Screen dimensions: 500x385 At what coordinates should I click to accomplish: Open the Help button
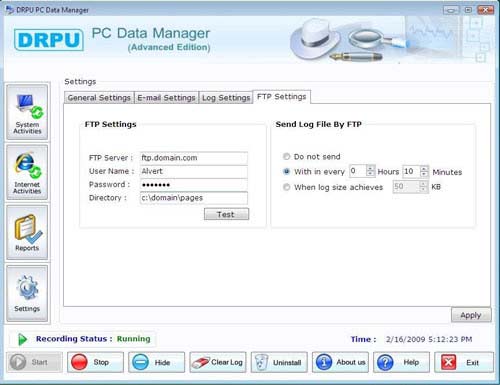tap(401, 362)
